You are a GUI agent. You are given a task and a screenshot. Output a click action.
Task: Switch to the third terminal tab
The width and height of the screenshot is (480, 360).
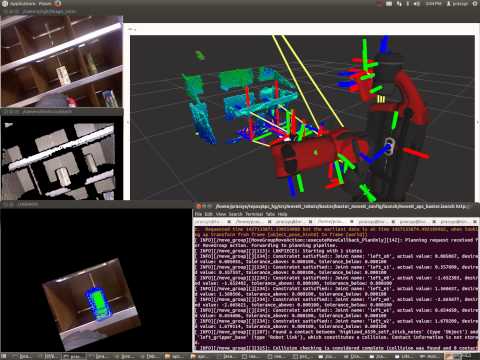[x=289, y=221]
